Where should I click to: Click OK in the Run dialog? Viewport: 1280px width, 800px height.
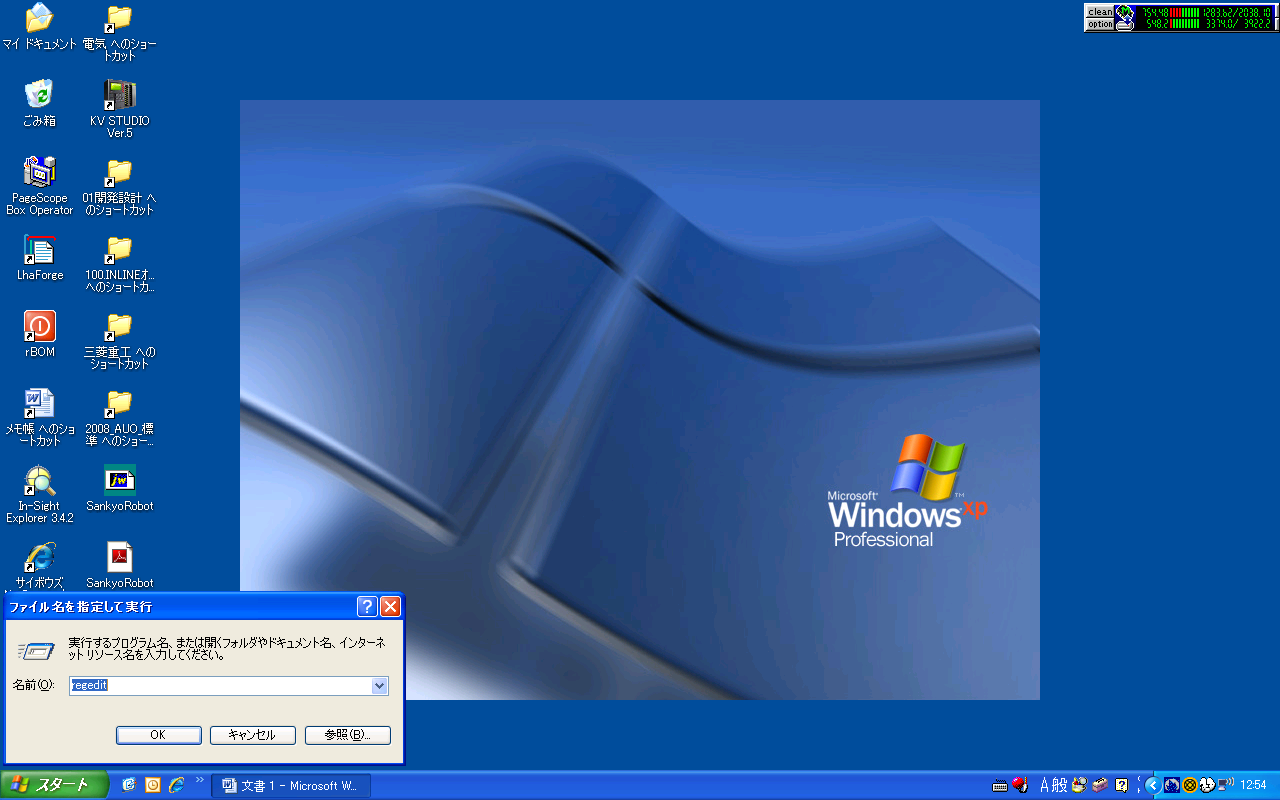point(158,735)
